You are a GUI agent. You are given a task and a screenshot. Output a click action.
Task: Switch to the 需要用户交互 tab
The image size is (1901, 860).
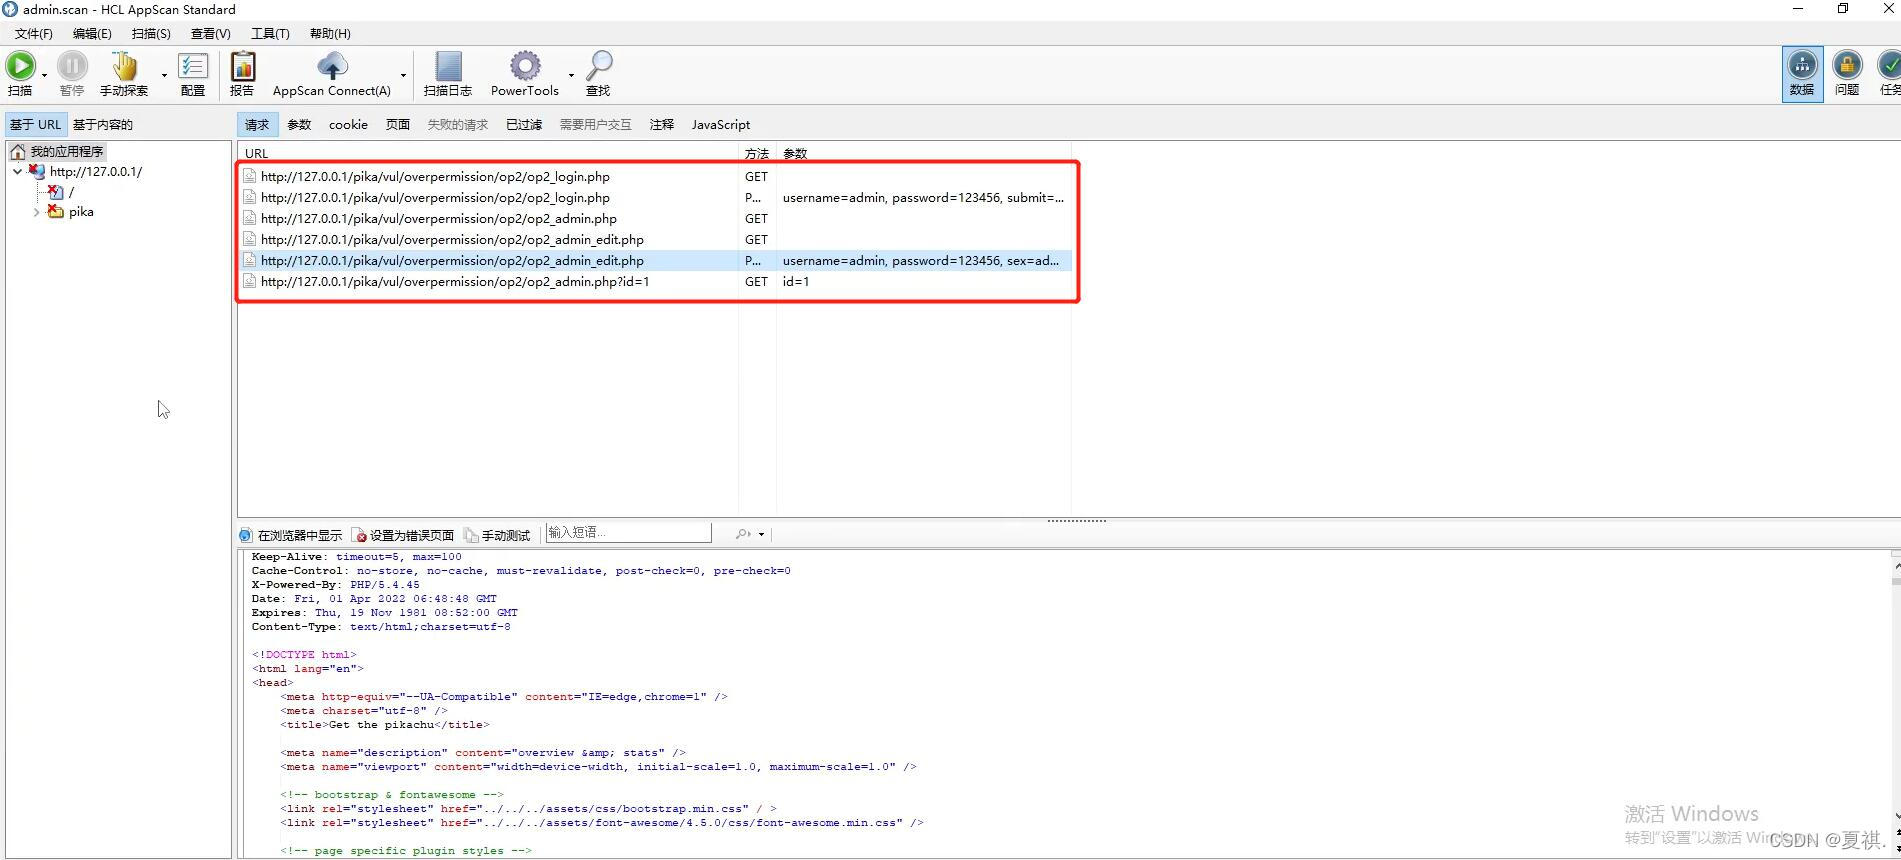tap(595, 124)
